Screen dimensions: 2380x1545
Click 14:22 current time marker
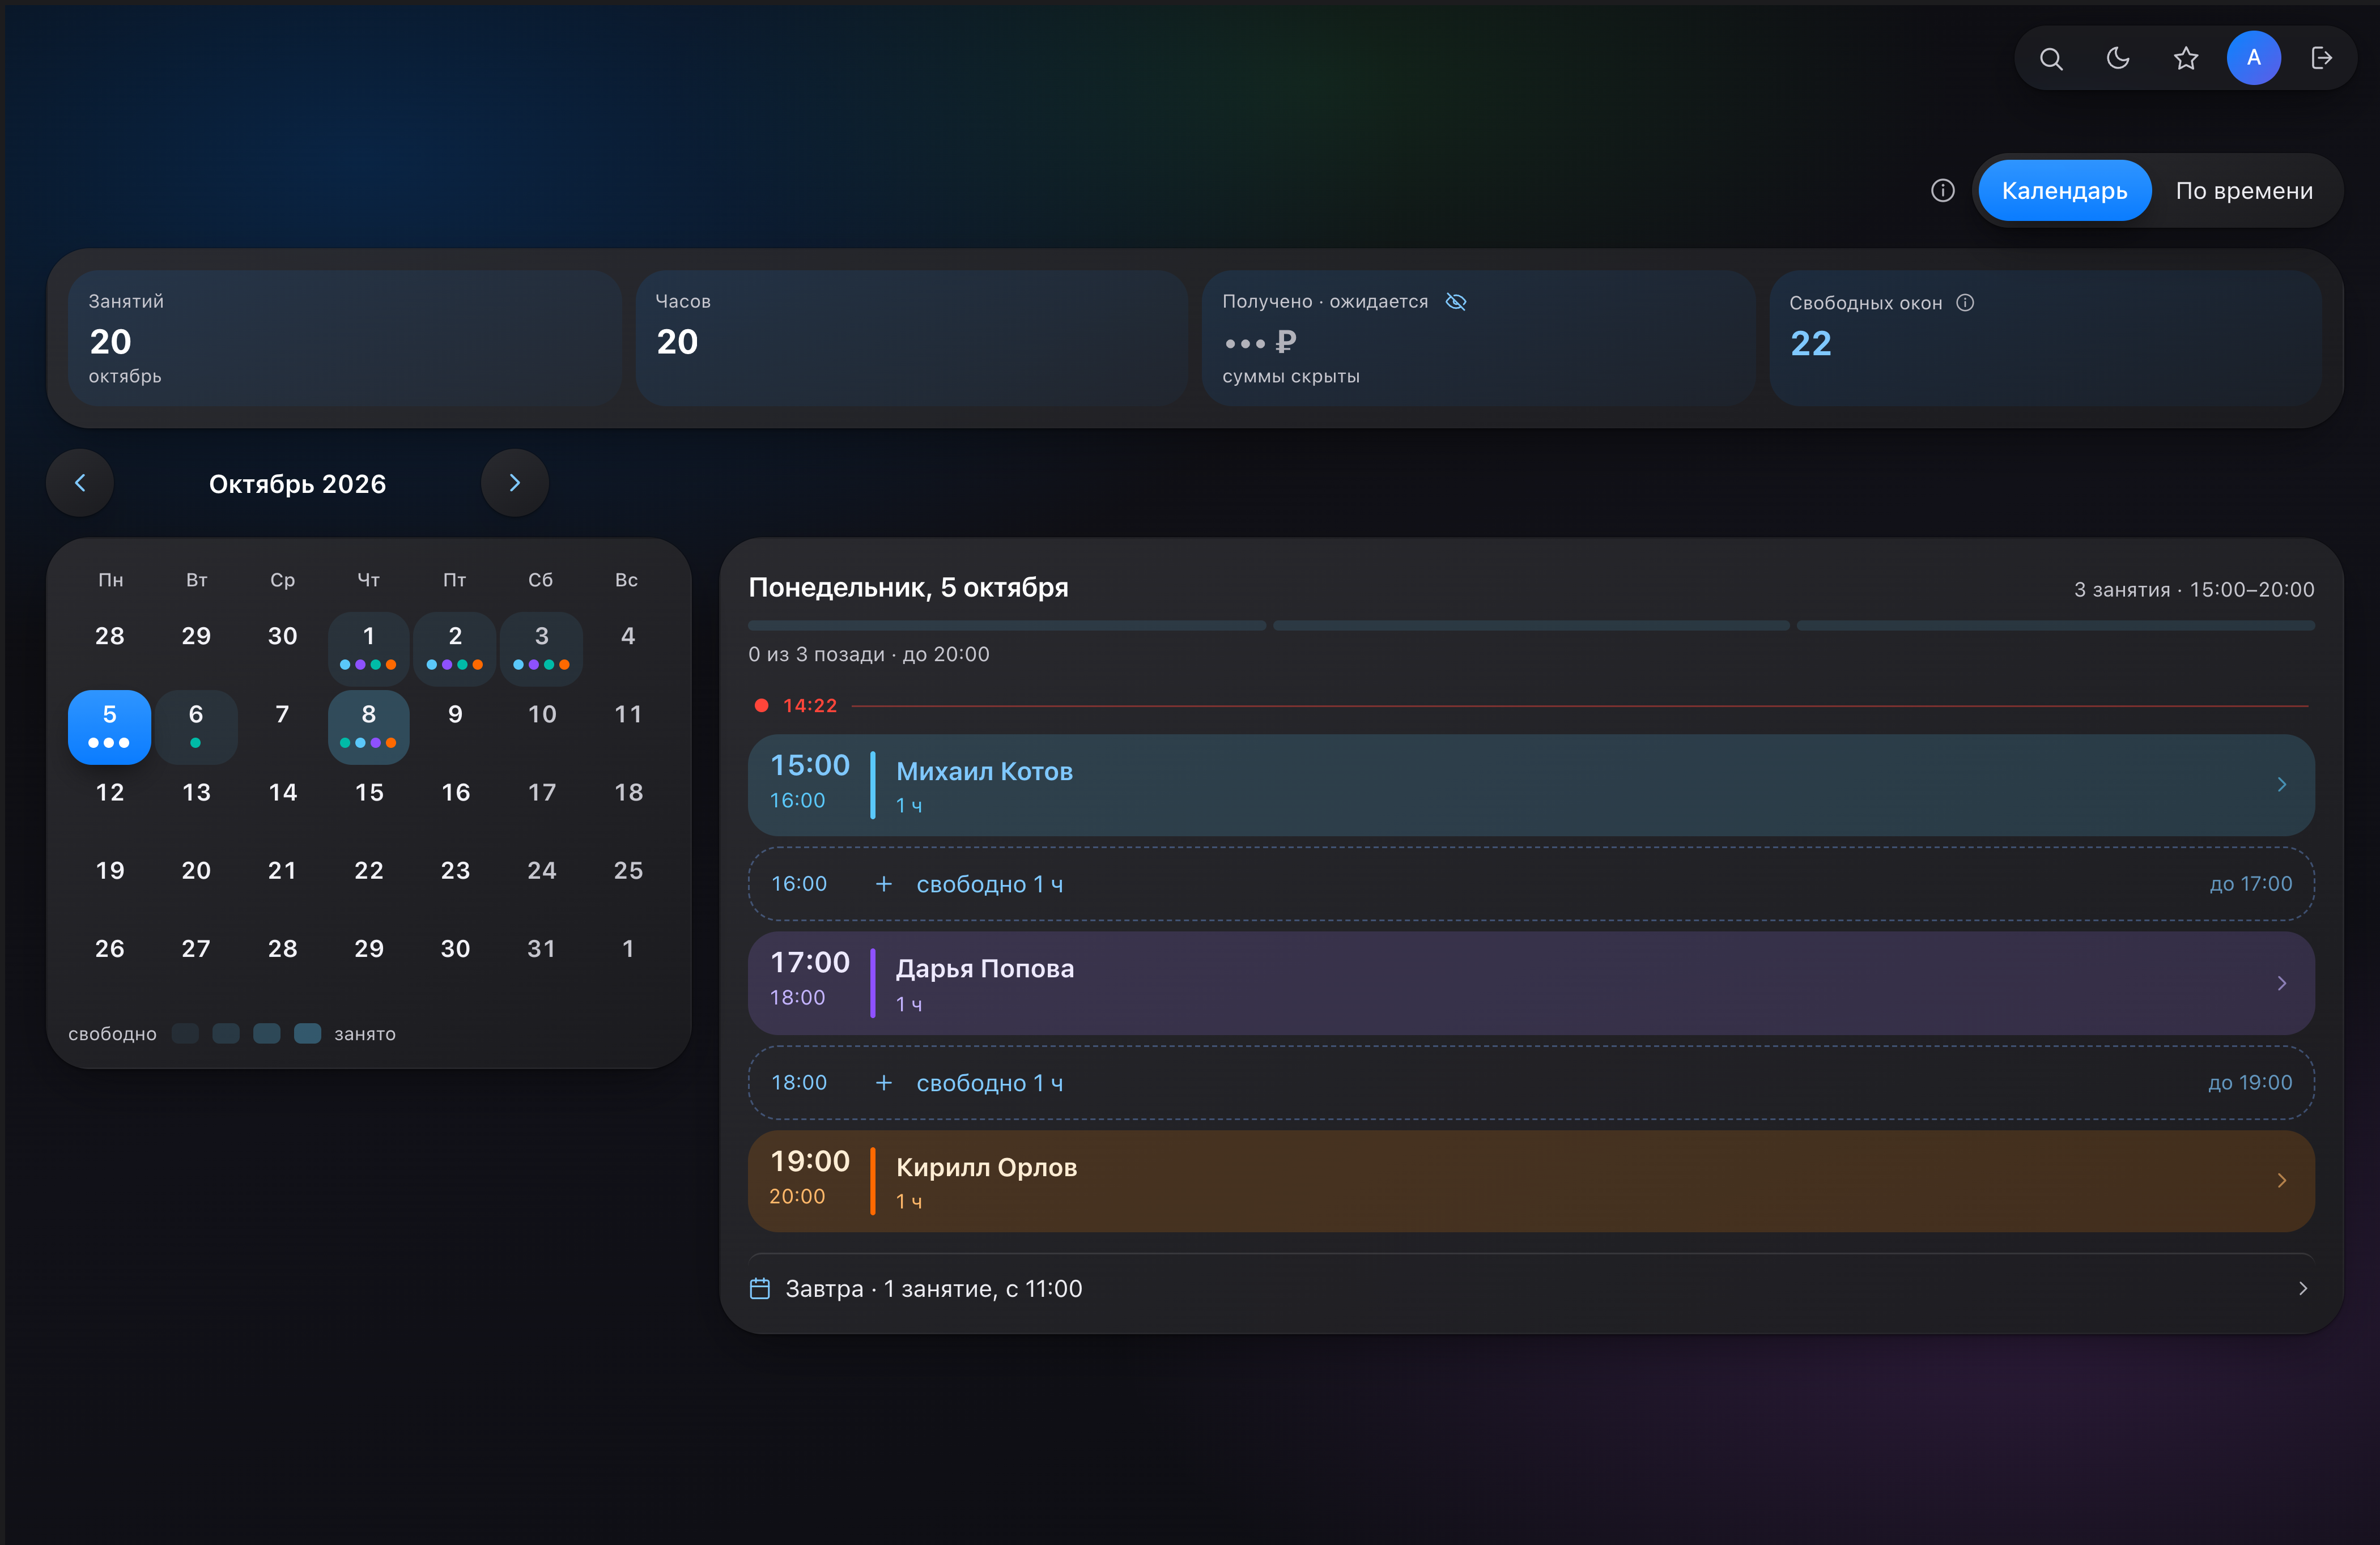pos(809,706)
